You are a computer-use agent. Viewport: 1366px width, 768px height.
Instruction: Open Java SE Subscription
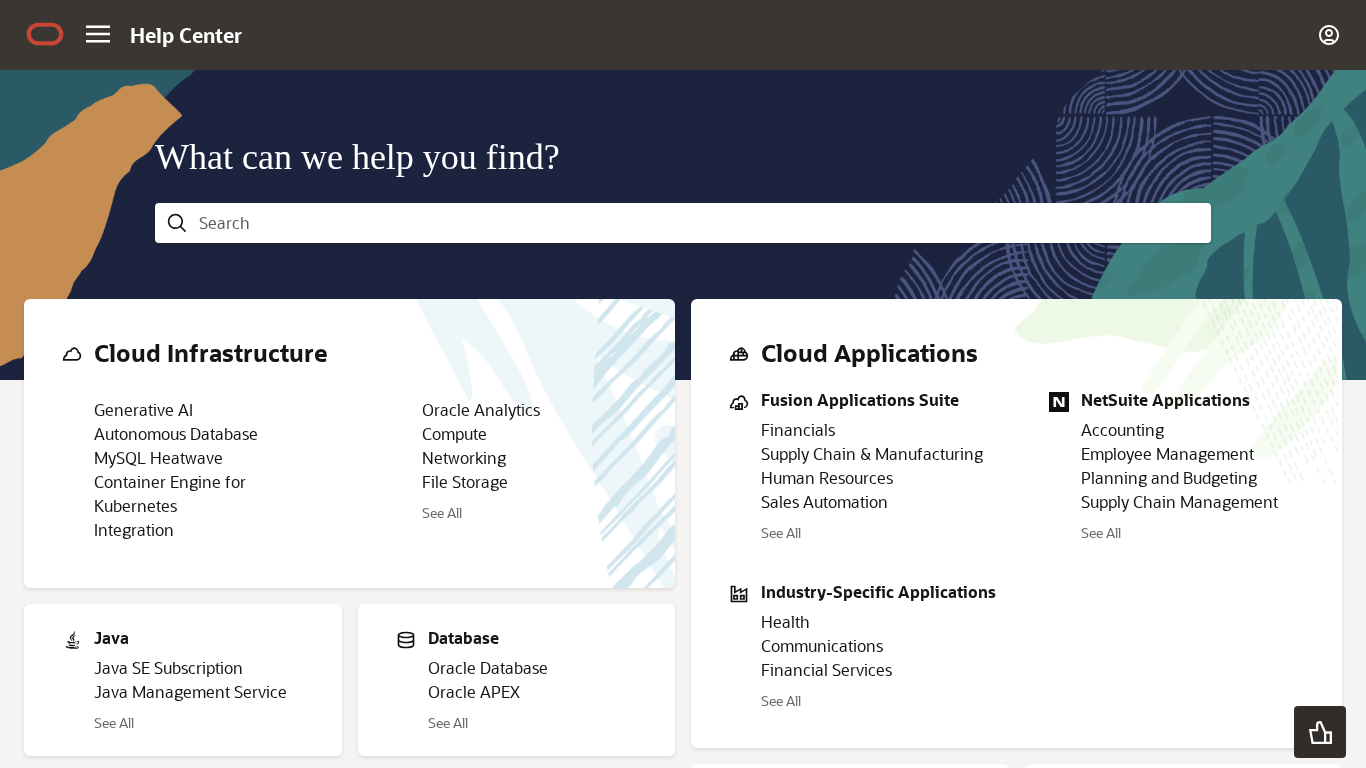click(168, 668)
